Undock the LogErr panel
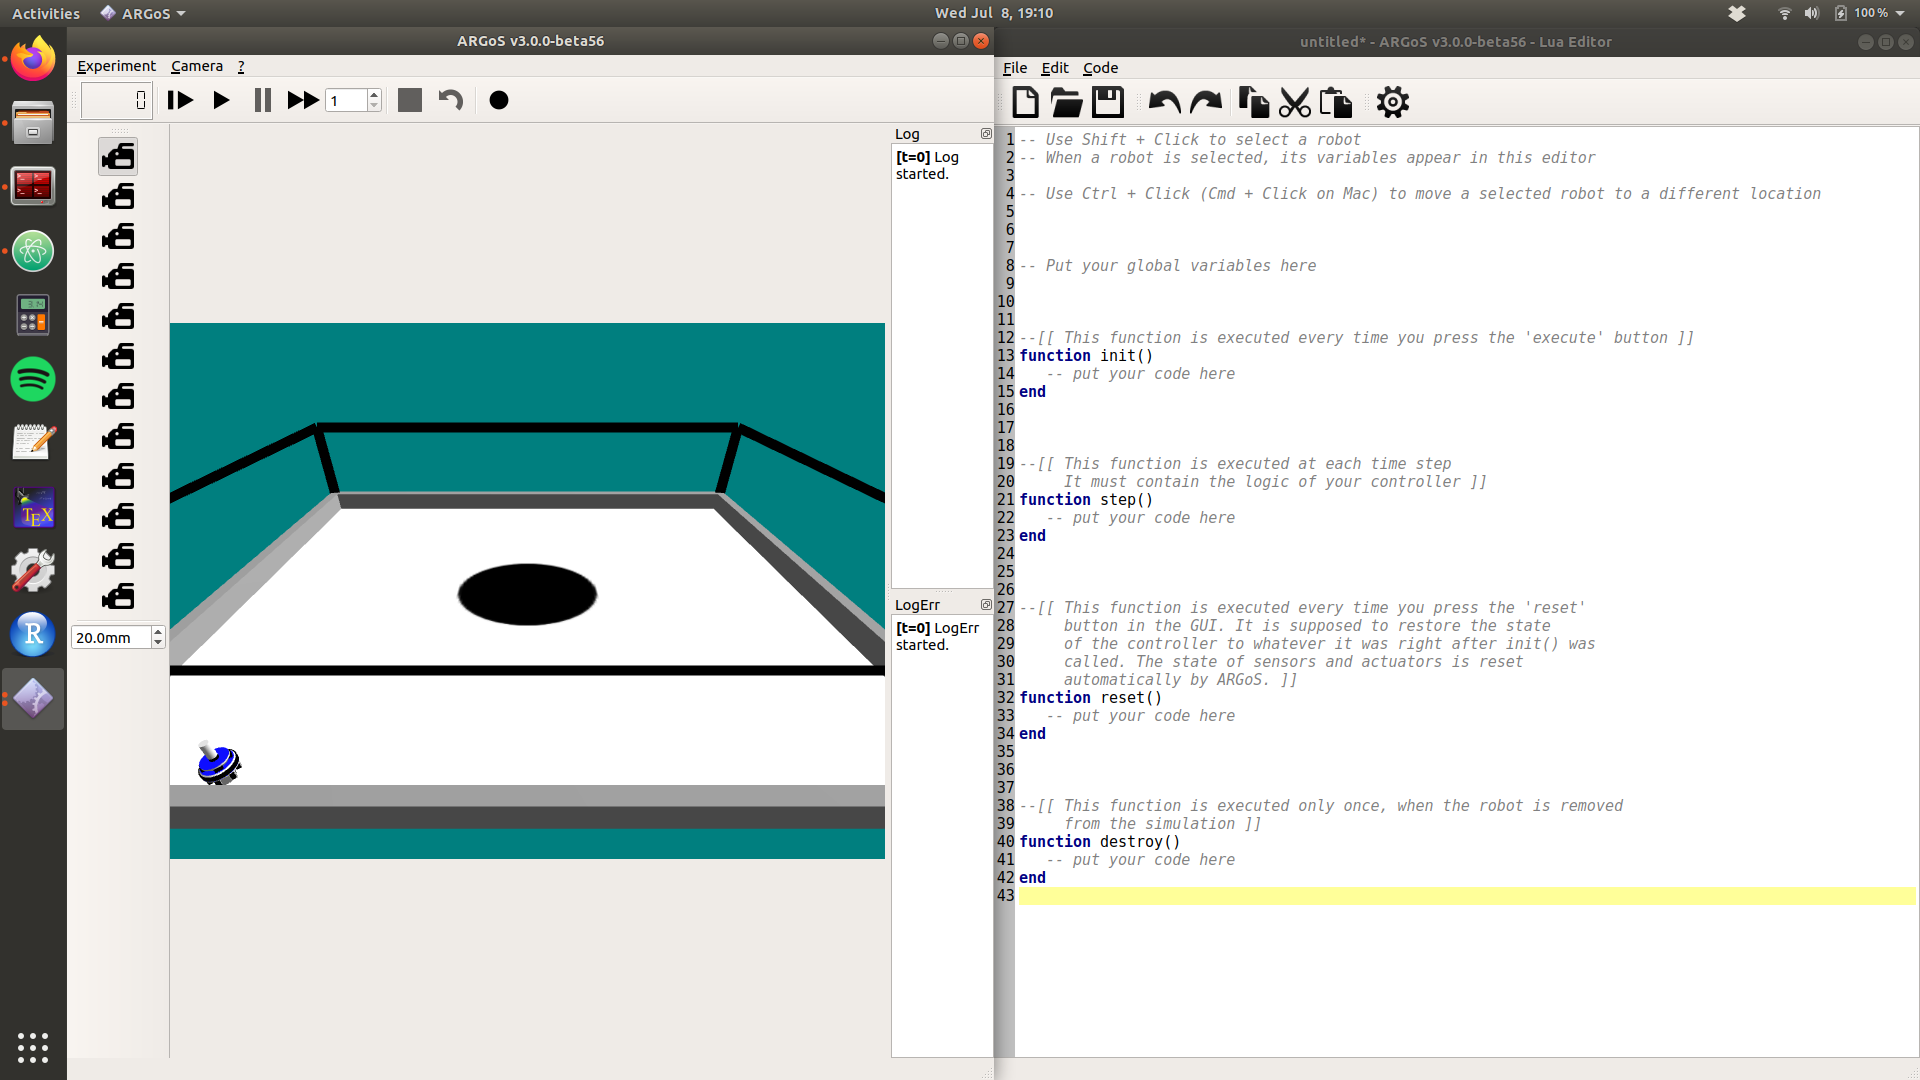1920x1080 pixels. 986,605
